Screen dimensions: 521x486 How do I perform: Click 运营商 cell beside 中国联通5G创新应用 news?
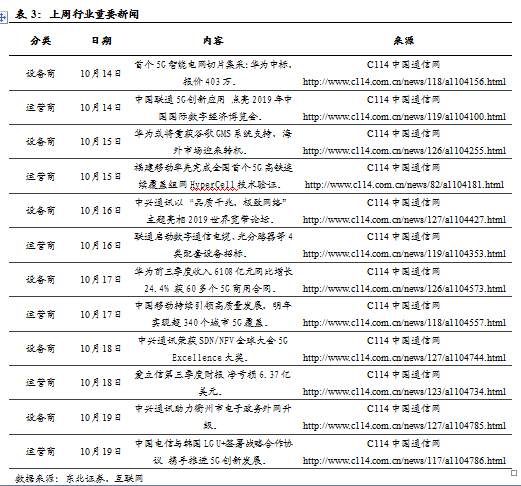tap(41, 108)
